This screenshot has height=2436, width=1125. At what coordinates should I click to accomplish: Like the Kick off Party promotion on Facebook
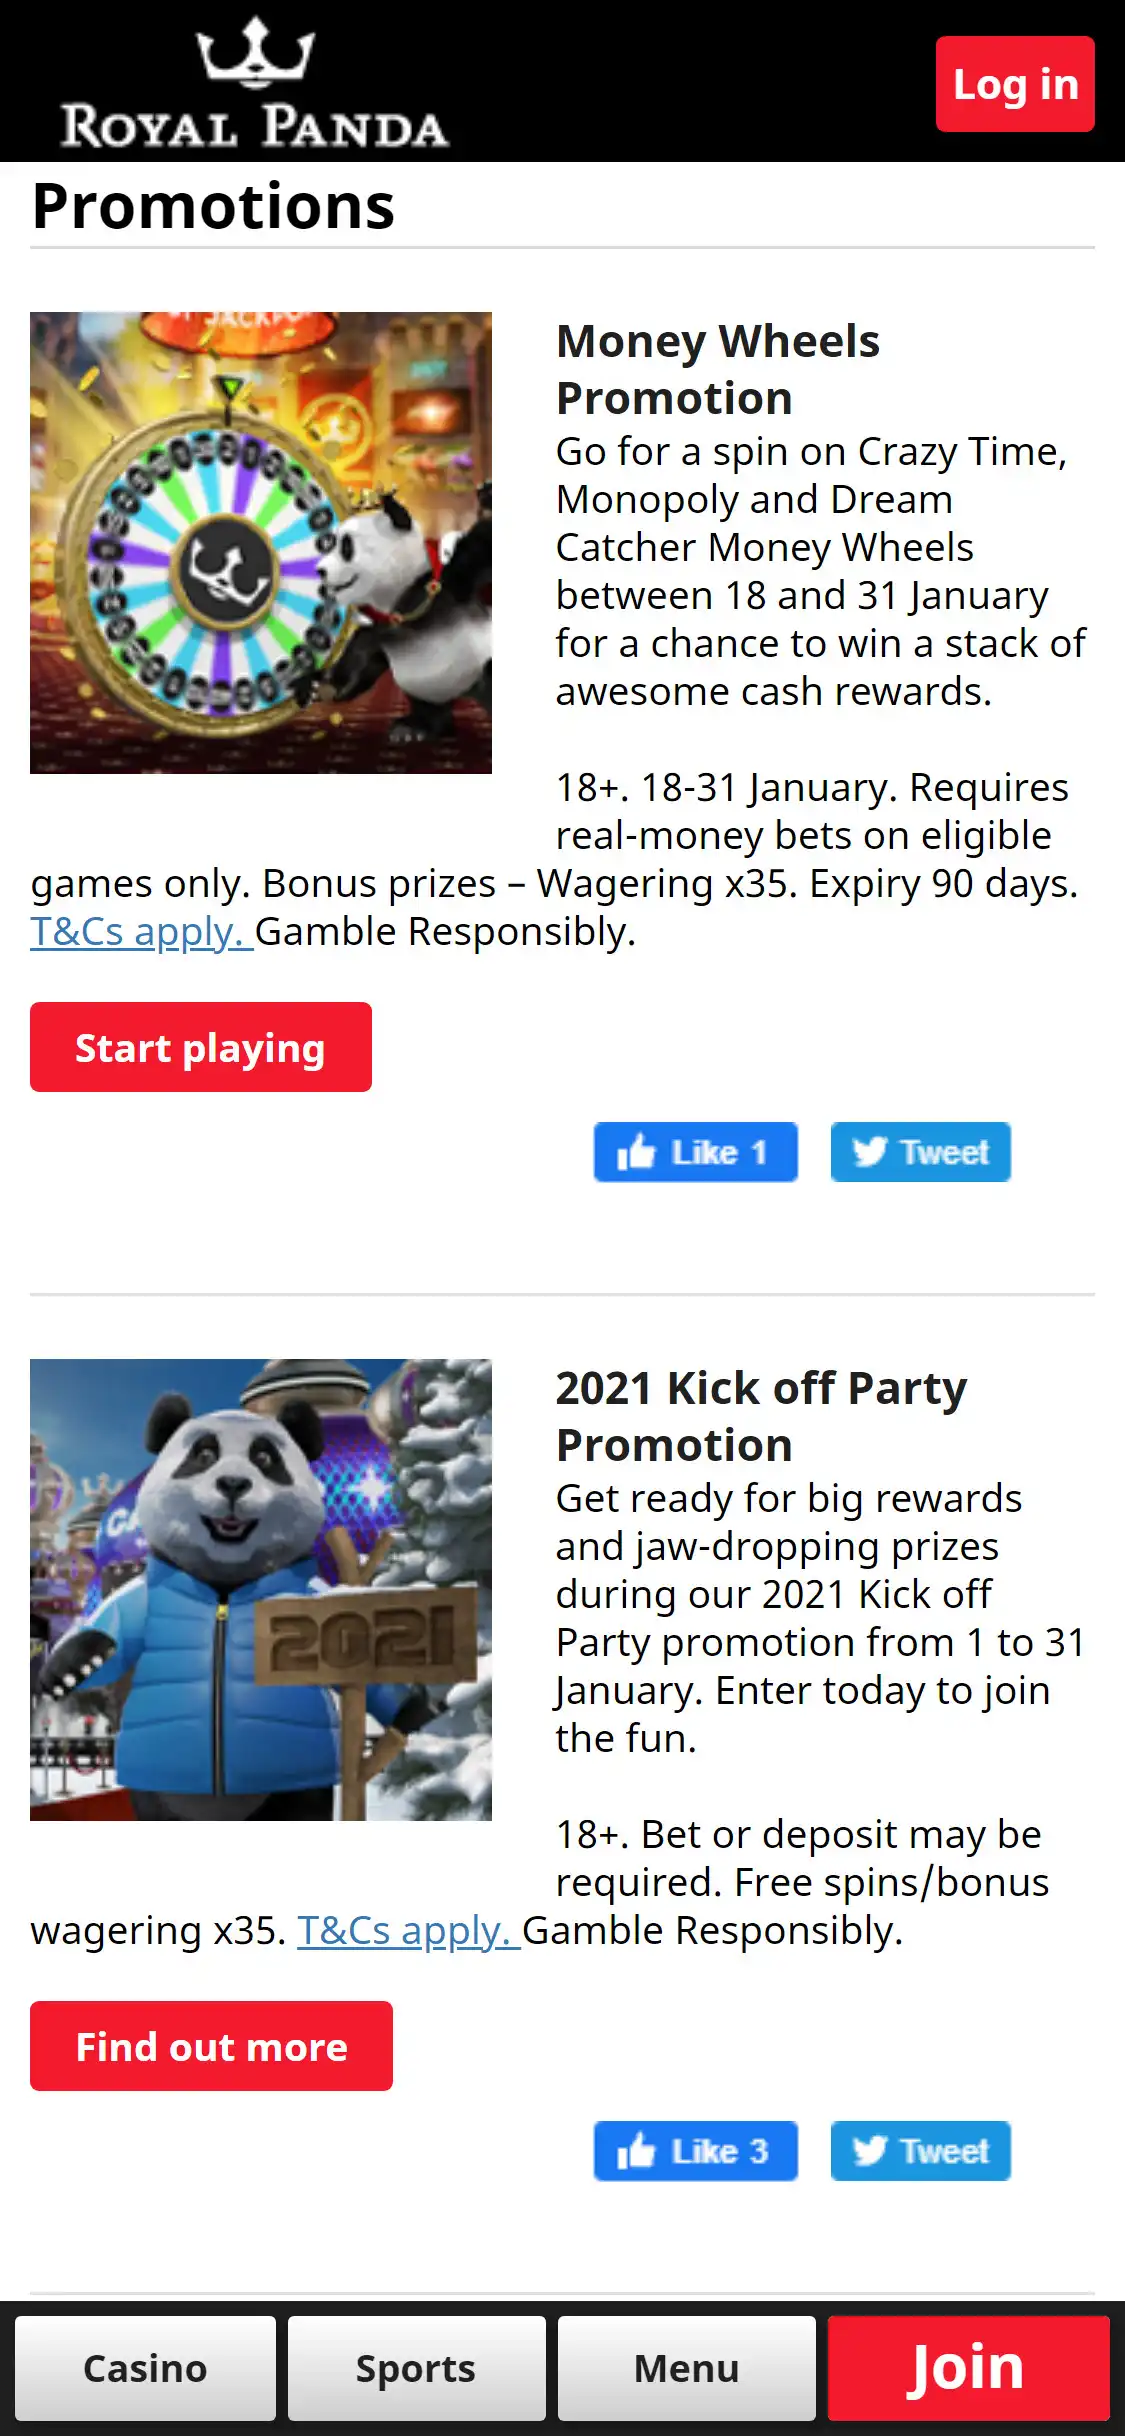tap(696, 2151)
